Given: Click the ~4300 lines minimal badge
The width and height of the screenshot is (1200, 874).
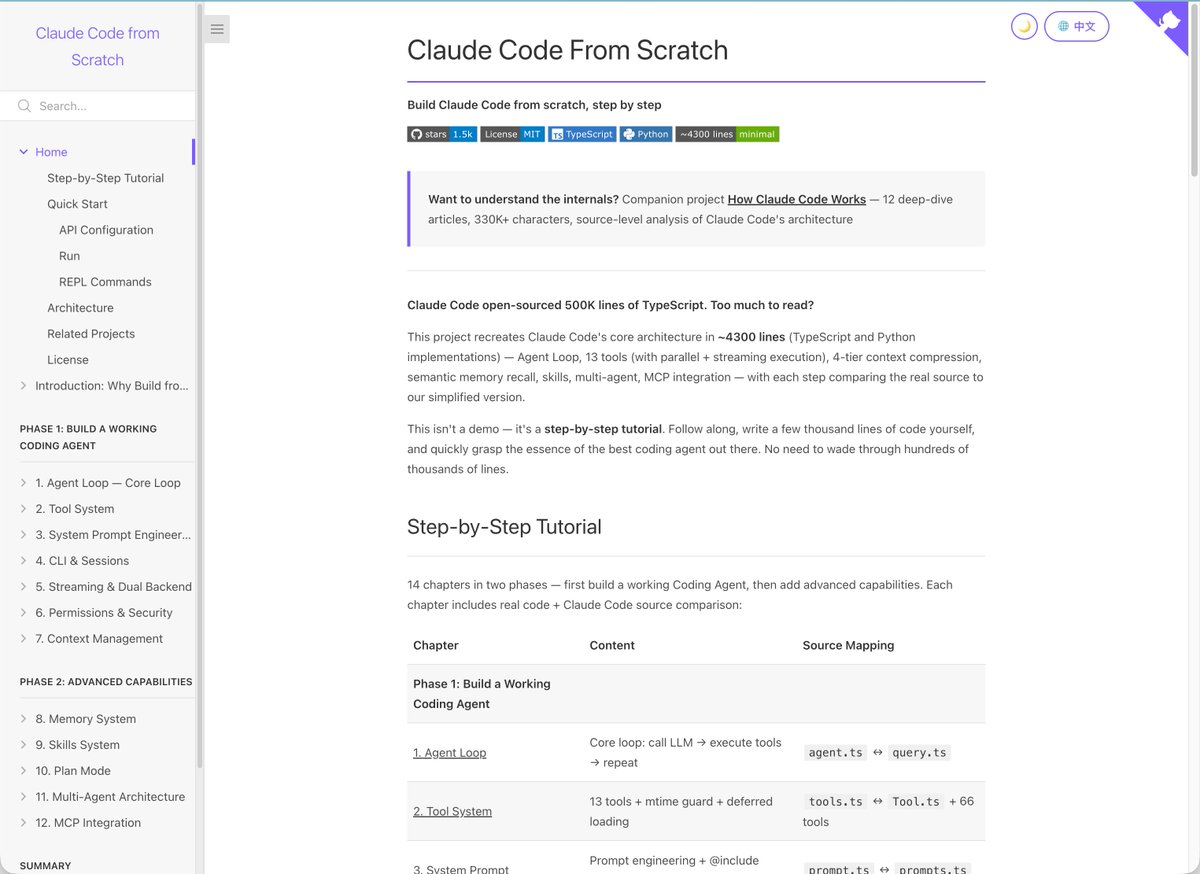Looking at the screenshot, I should pyautogui.click(x=727, y=134).
